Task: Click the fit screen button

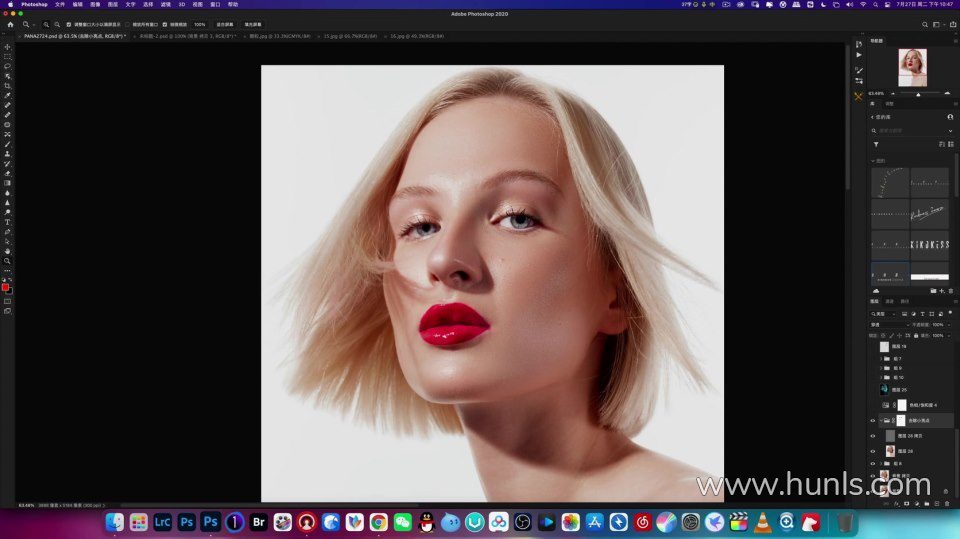Action: 225,24
